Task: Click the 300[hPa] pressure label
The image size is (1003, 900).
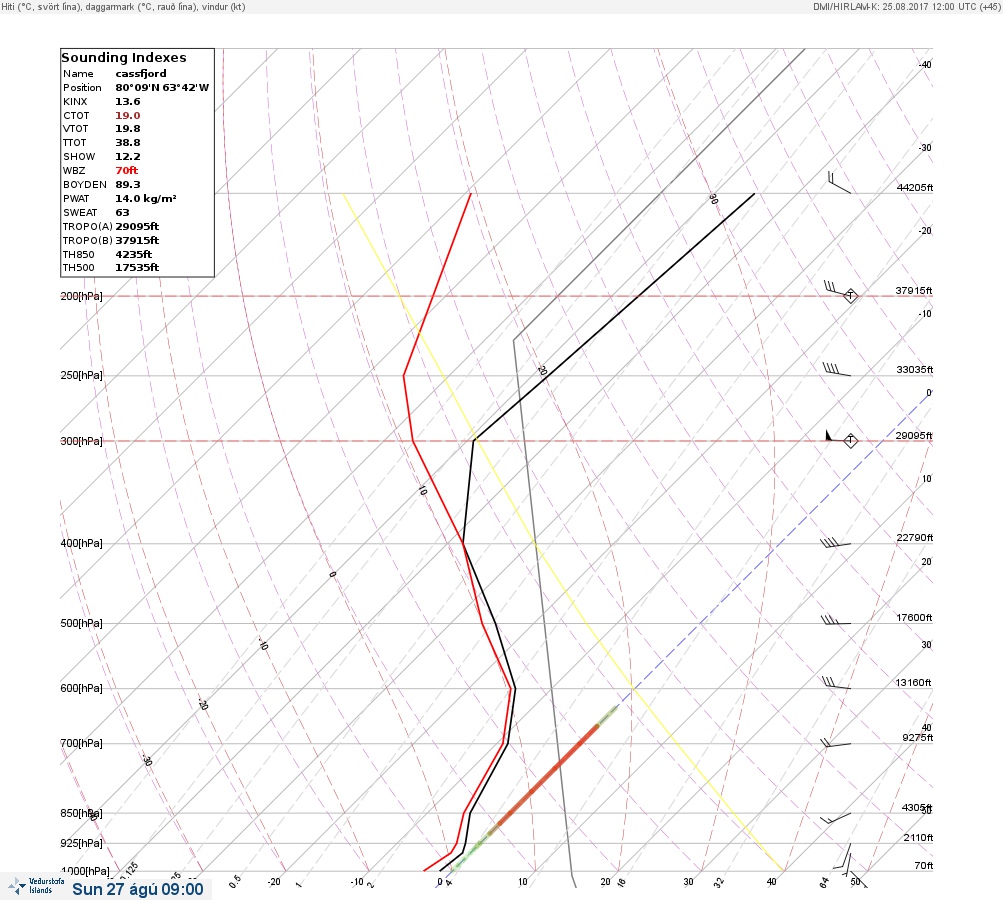Action: pos(81,441)
